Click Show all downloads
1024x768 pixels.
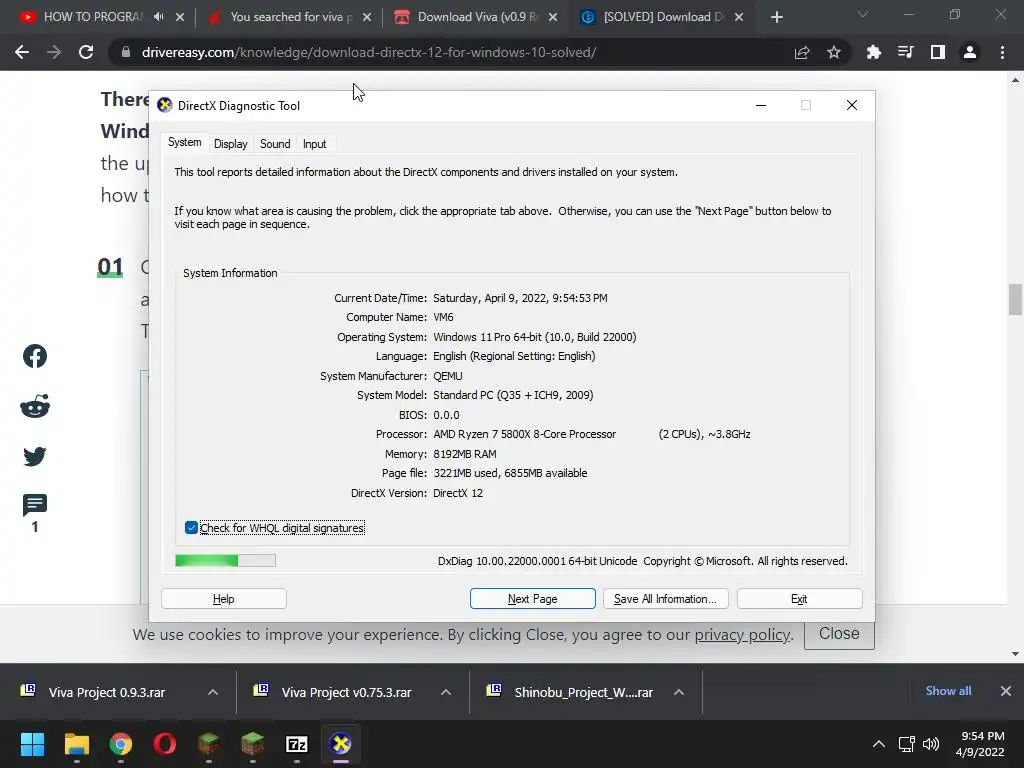click(x=948, y=691)
